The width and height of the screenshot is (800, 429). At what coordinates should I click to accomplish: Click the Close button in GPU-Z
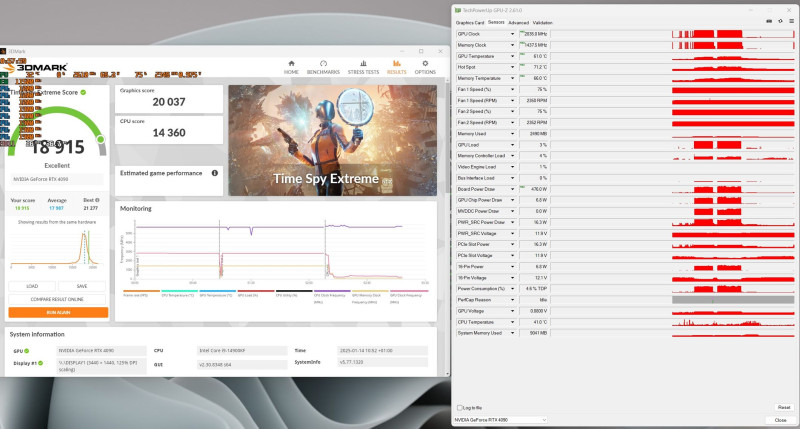tap(781, 420)
